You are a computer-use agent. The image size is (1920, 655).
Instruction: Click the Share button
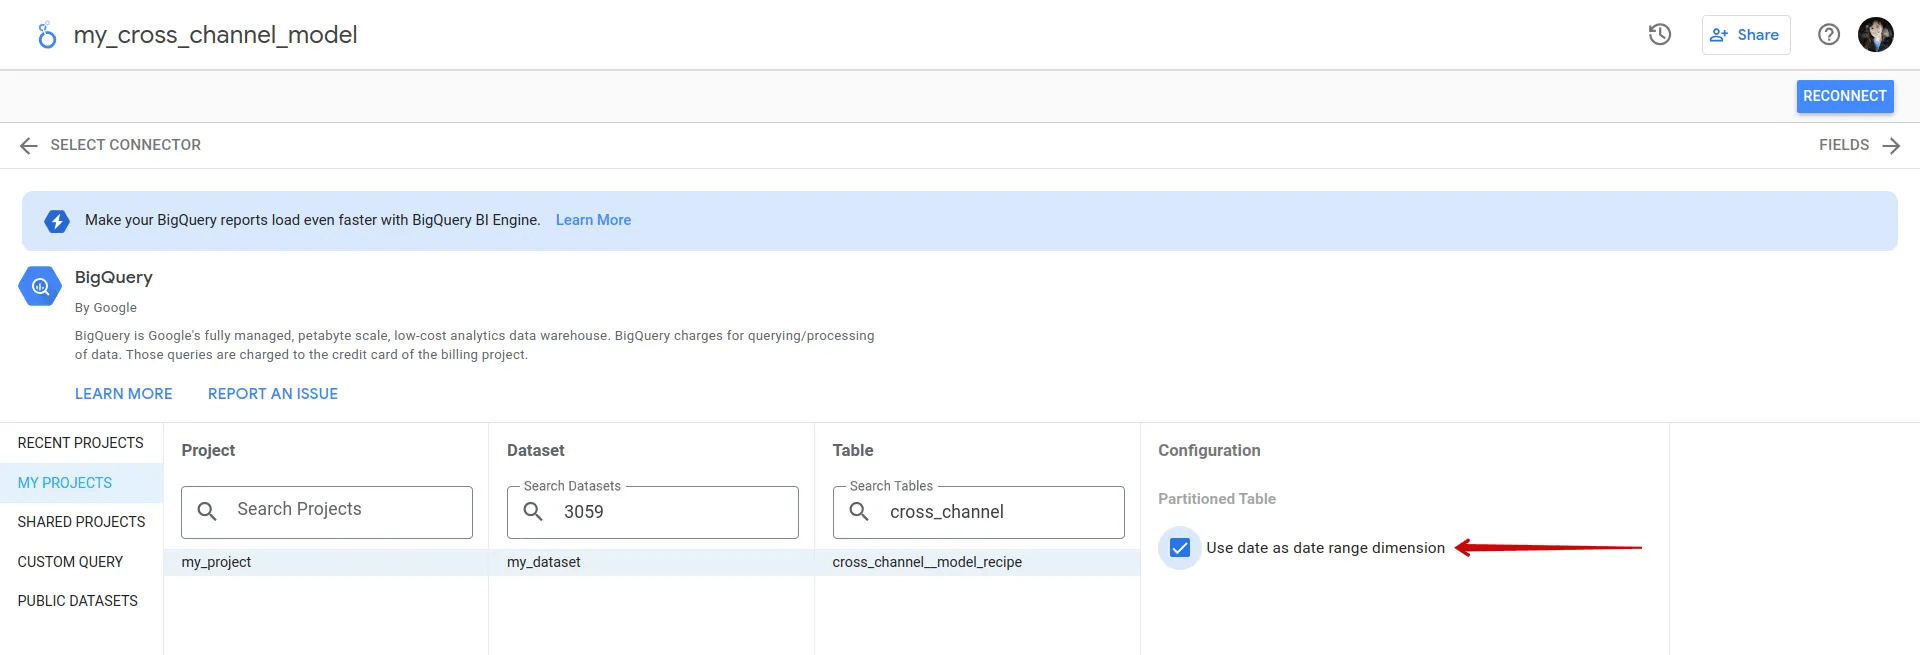[x=1746, y=35]
